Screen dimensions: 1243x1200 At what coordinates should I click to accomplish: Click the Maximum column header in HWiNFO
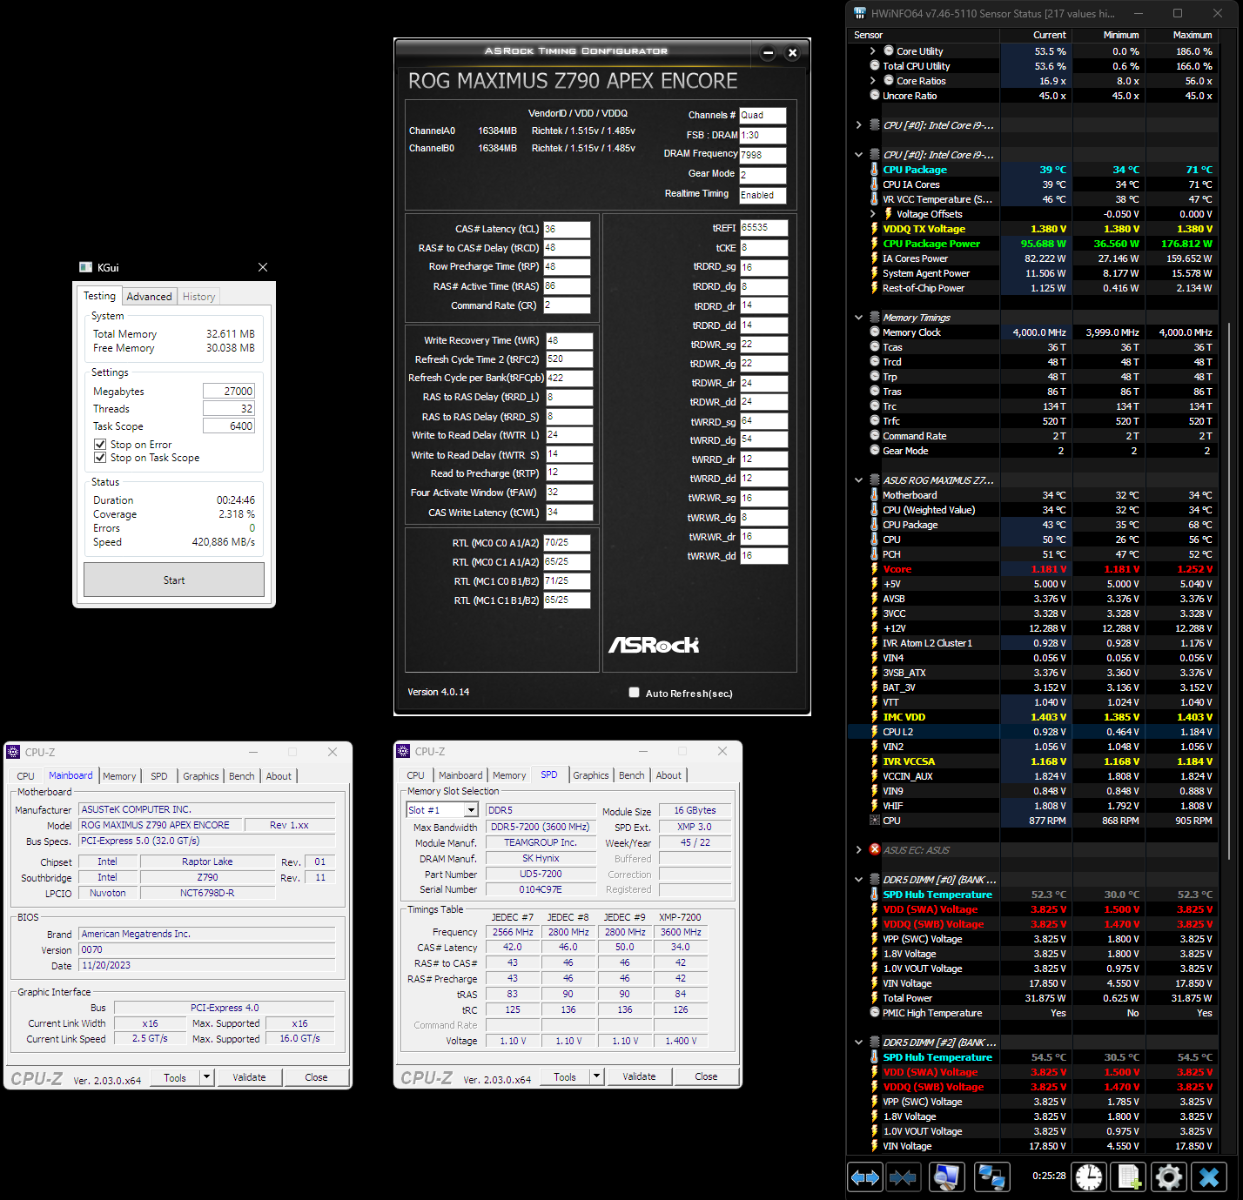pos(1192,35)
